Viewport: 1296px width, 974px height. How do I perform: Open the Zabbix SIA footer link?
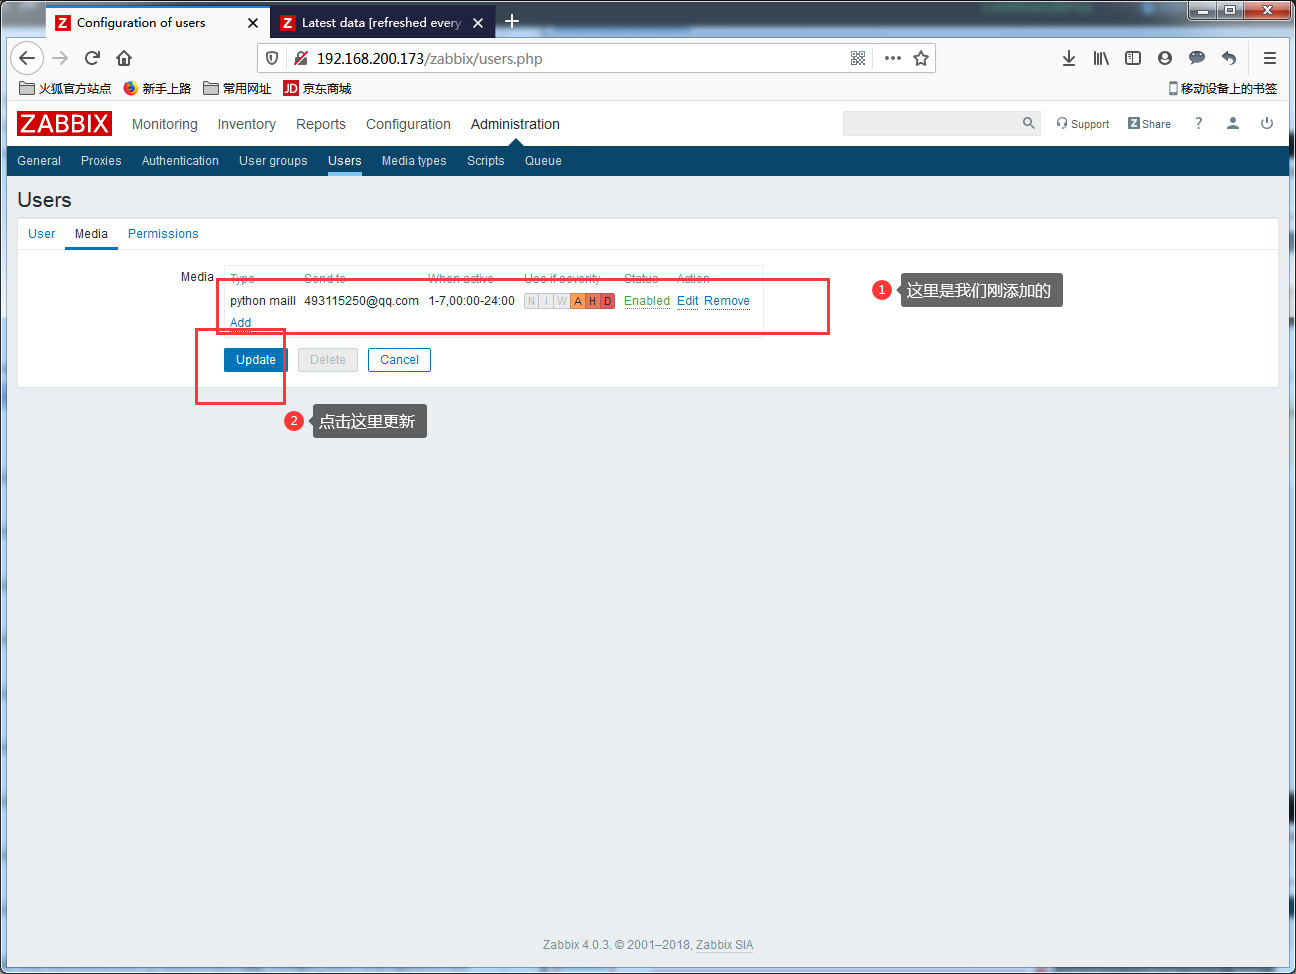[x=725, y=945]
